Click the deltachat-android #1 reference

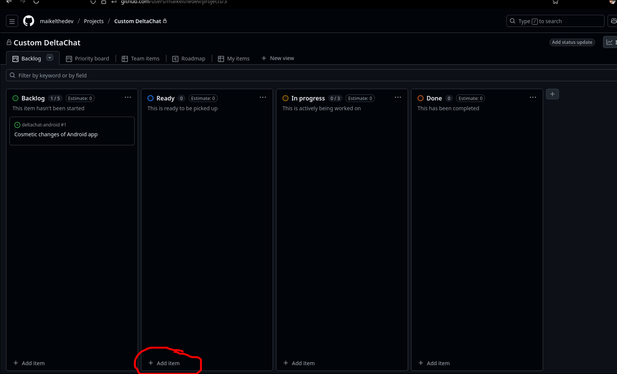tap(44, 125)
